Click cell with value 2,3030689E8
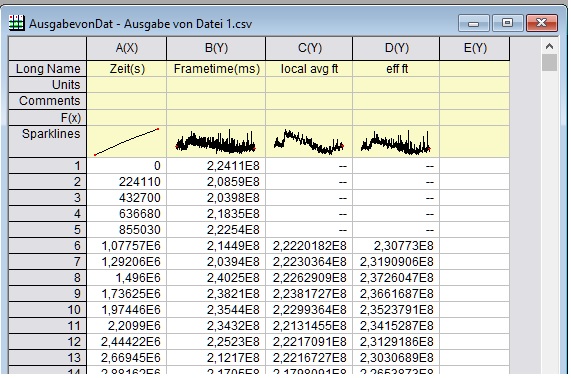Image resolution: width=571 pixels, height=378 pixels. [396, 358]
